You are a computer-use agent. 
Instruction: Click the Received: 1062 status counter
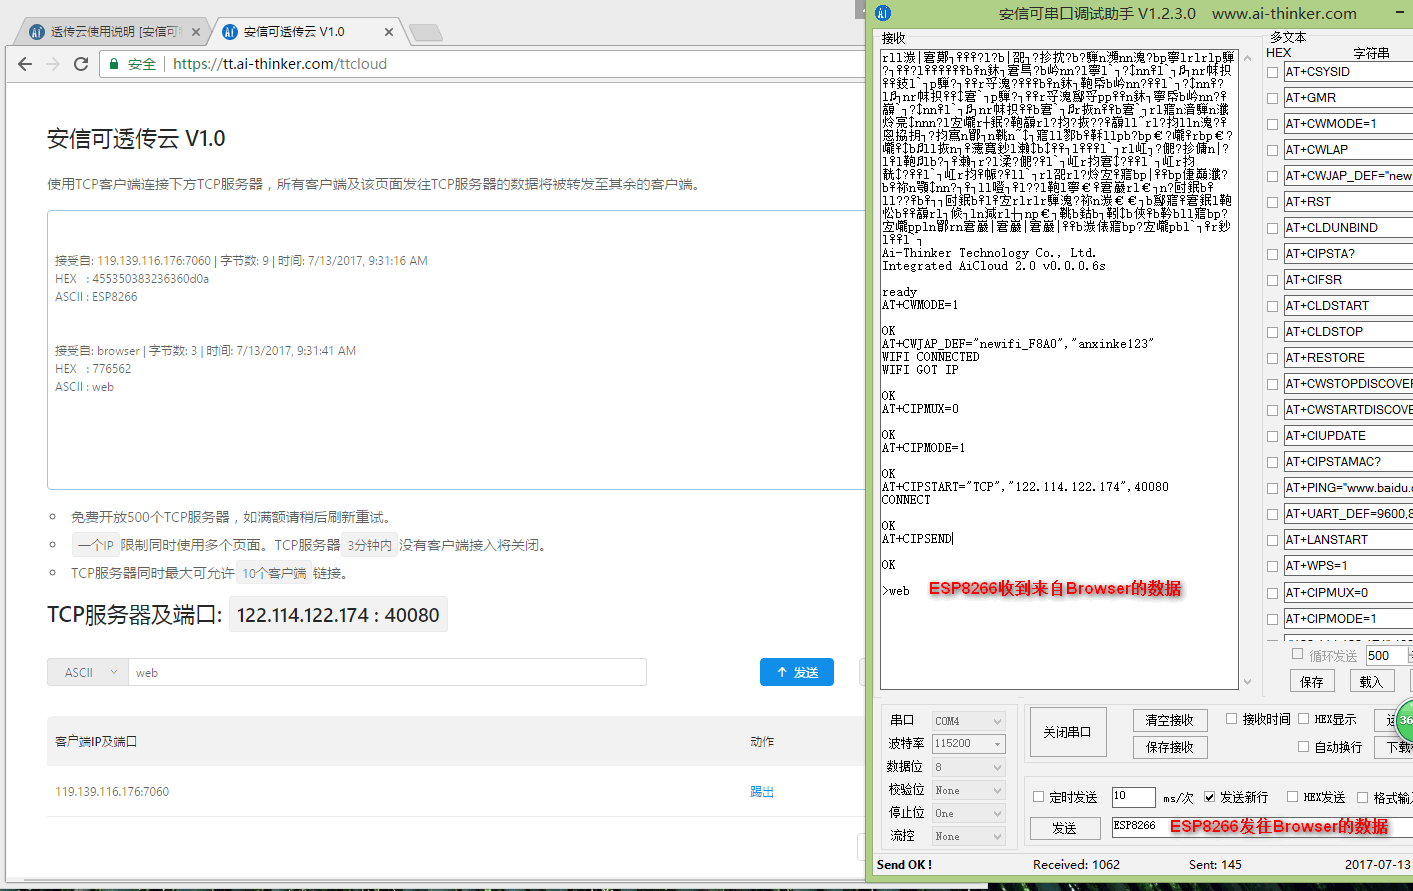(1076, 865)
